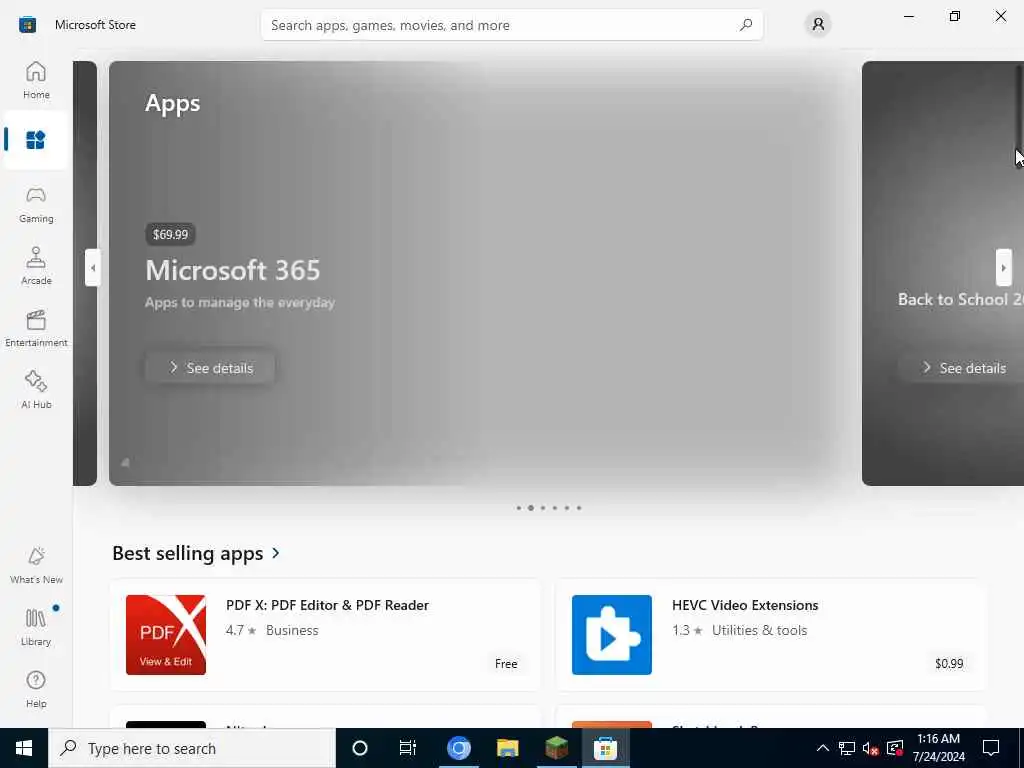Click See details for Microsoft 365

tap(210, 368)
